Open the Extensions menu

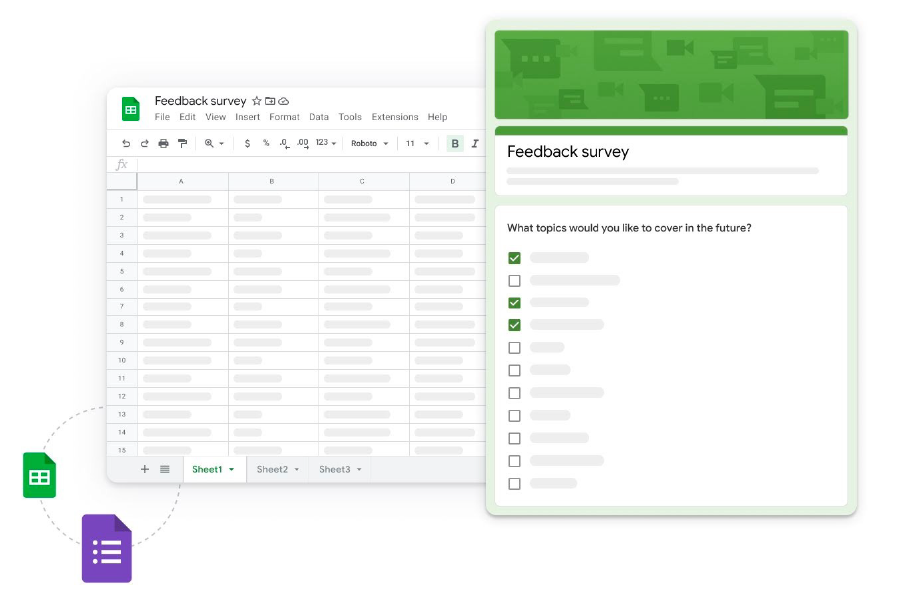(x=395, y=117)
